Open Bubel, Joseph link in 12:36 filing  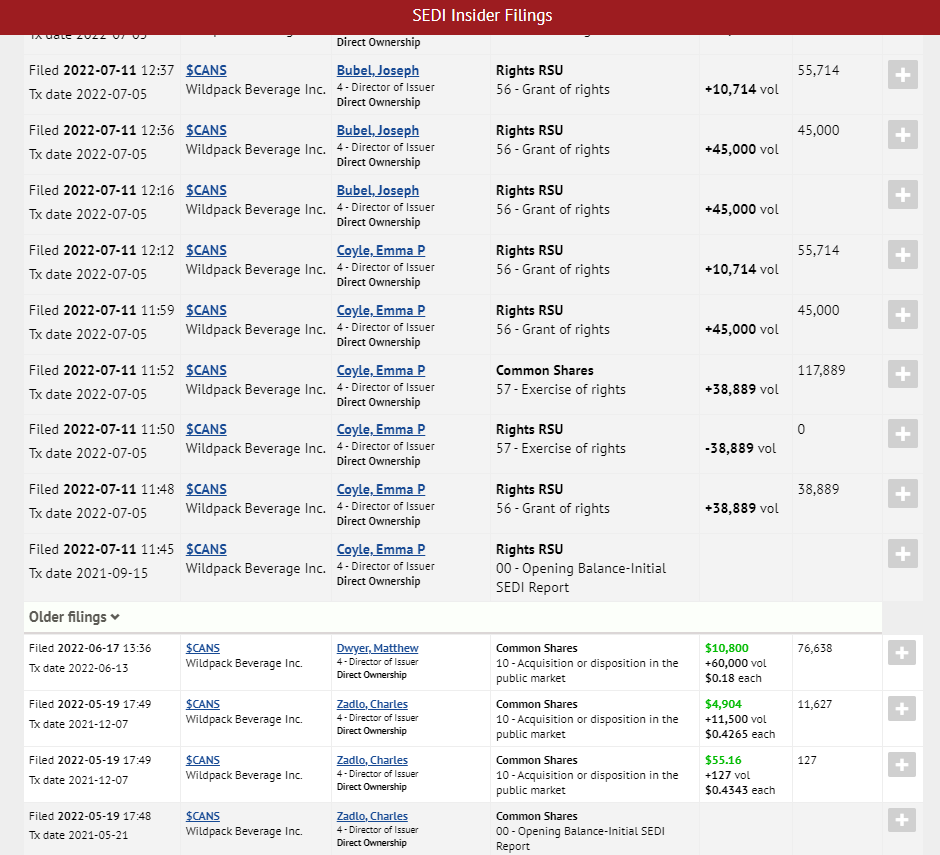(x=378, y=130)
